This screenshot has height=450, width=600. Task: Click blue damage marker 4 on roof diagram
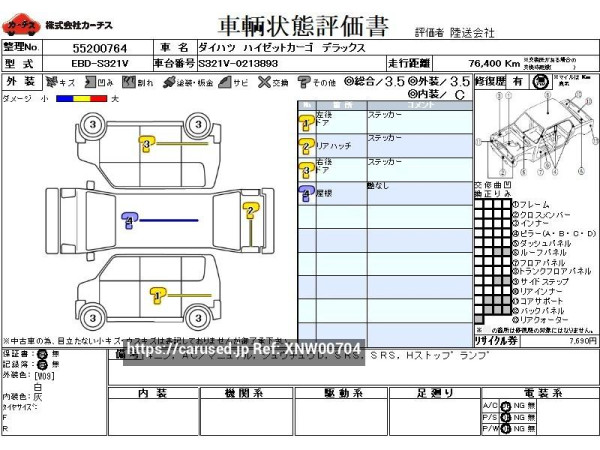click(129, 220)
